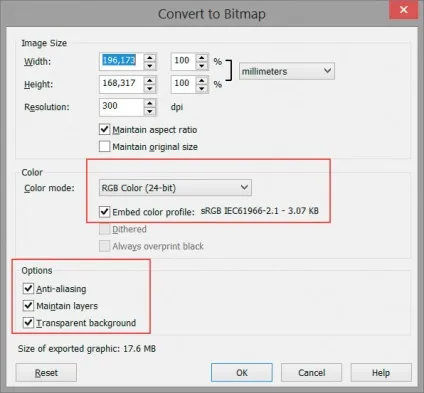Enable Maintain original size checkbox
This screenshot has height=393, width=424.
coord(104,146)
